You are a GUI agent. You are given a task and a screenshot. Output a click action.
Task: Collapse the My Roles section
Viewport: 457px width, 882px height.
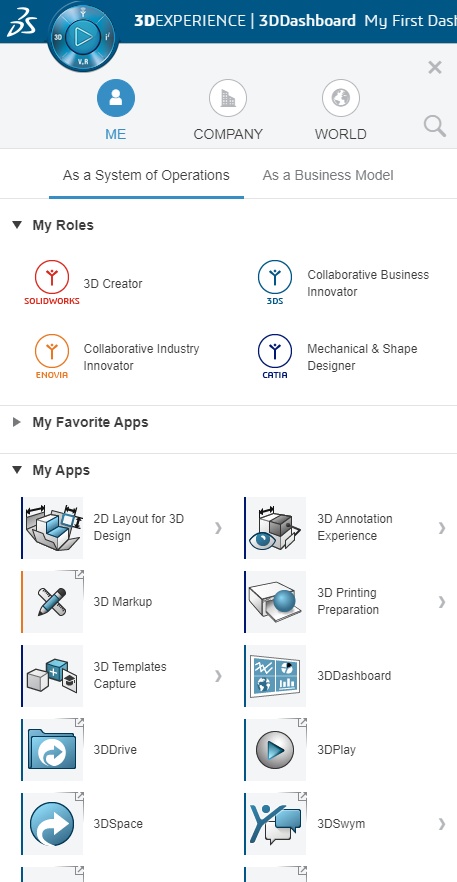17,225
